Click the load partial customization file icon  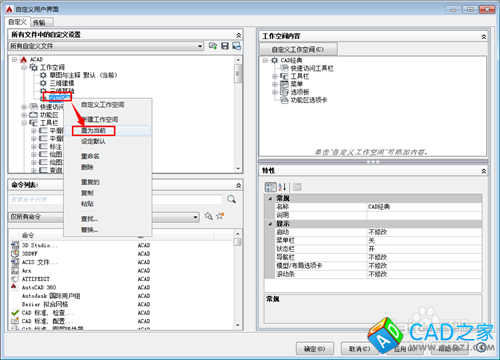[x=213, y=46]
